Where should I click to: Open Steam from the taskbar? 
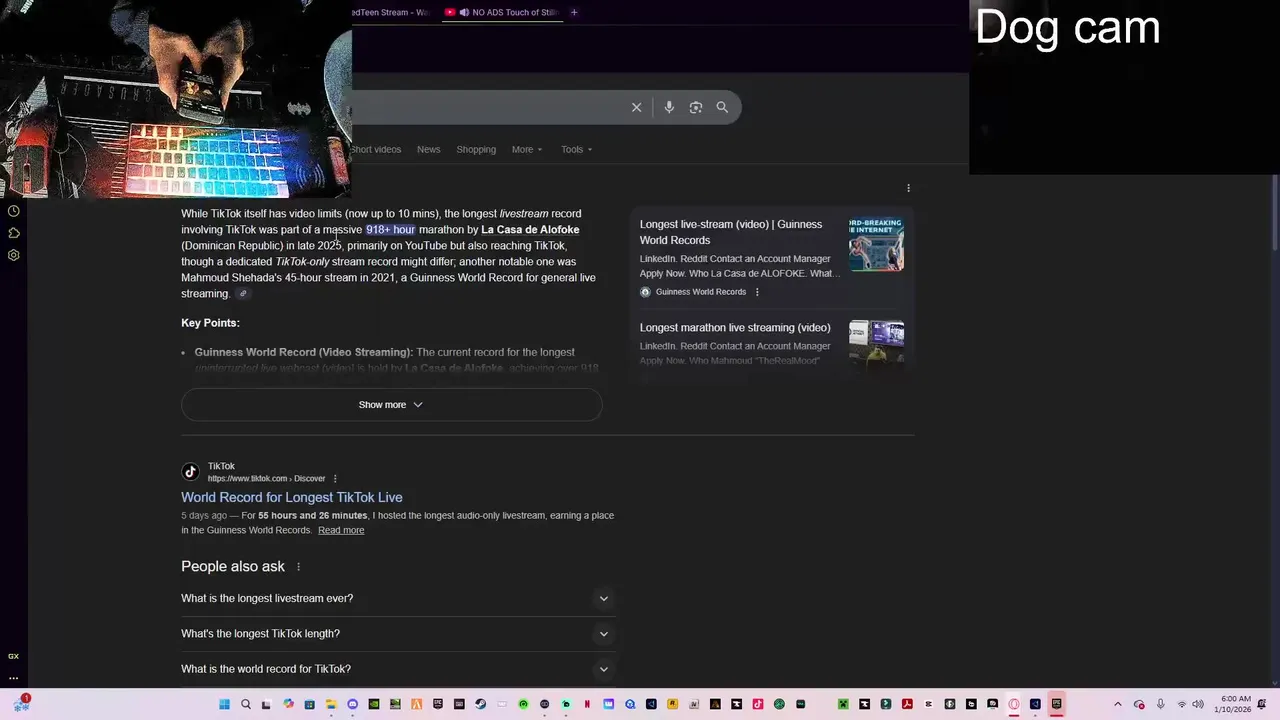[480, 704]
